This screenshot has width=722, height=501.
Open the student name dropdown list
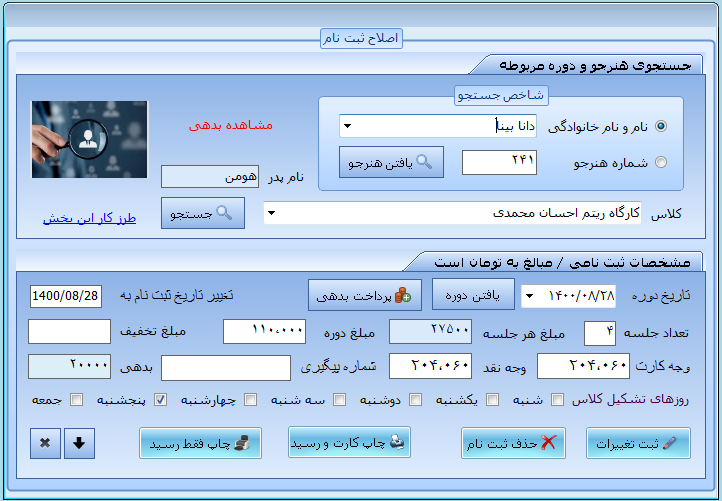pos(345,127)
